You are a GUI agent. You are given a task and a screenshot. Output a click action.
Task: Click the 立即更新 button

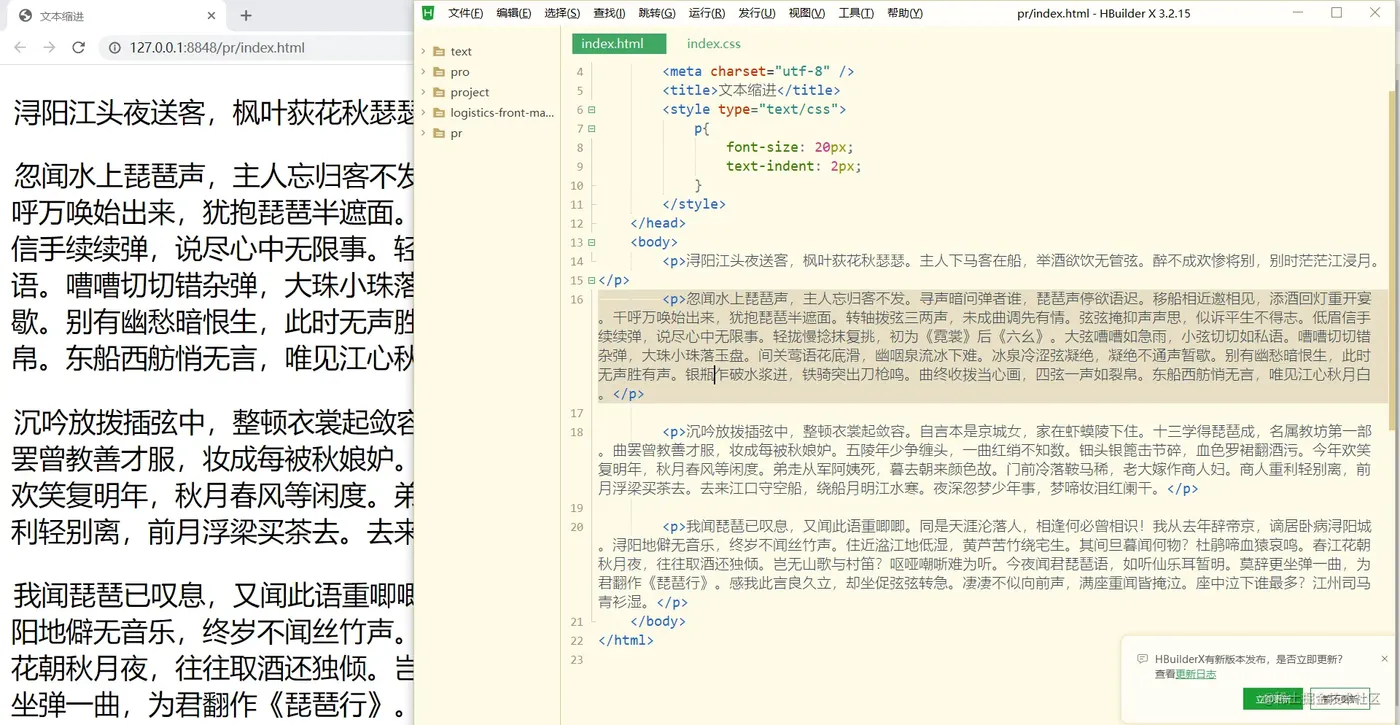coord(1273,699)
